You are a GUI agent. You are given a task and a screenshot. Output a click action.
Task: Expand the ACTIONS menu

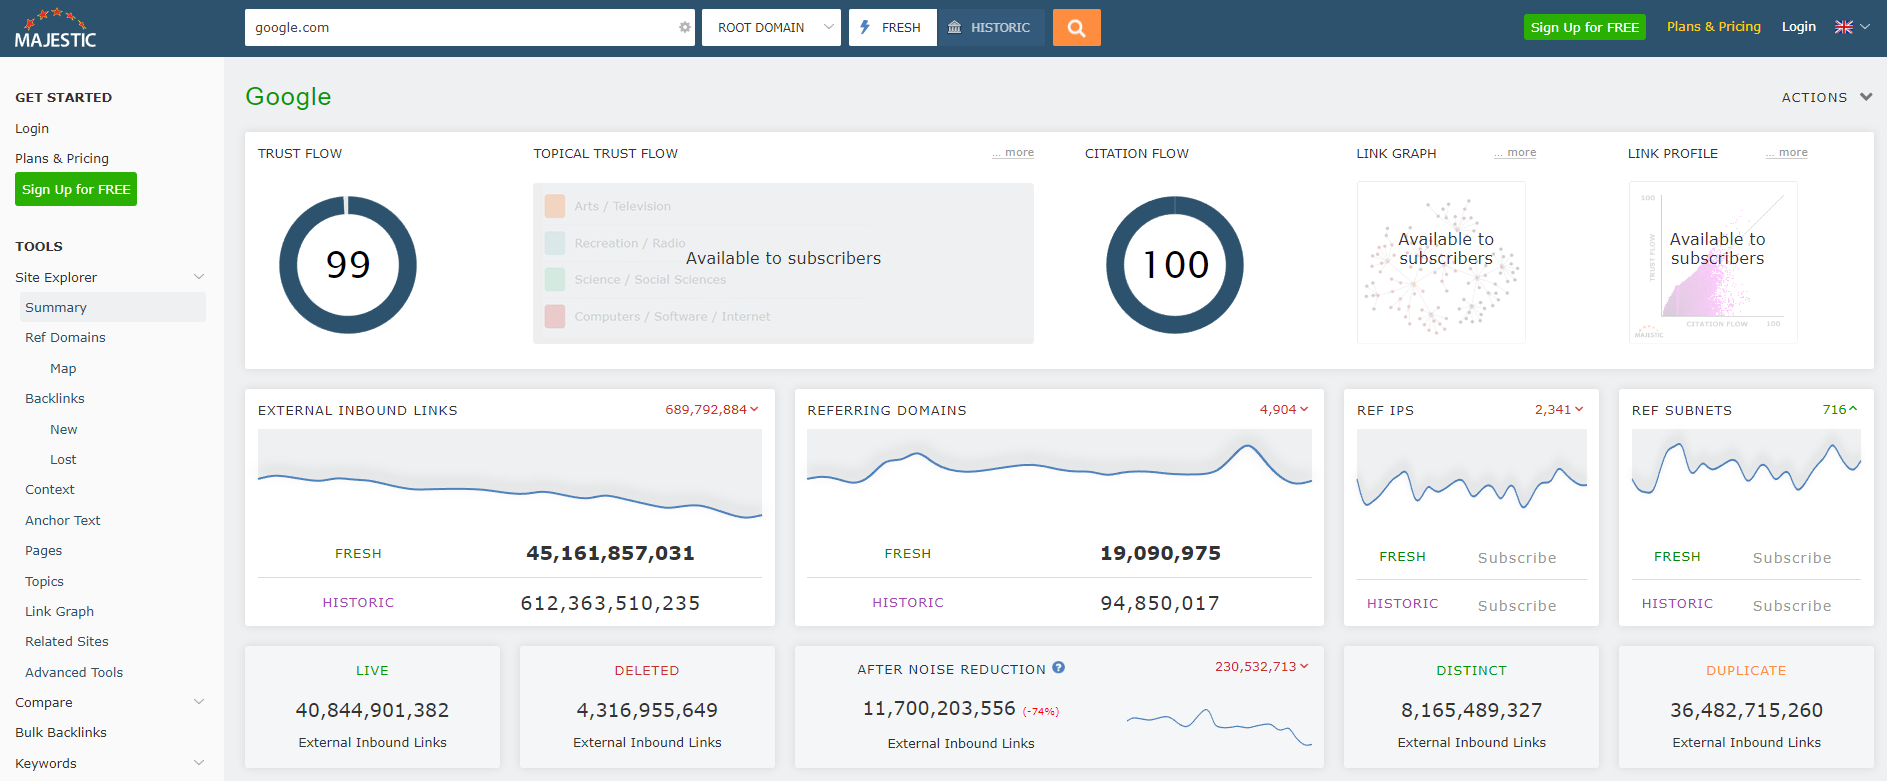pos(1826,97)
